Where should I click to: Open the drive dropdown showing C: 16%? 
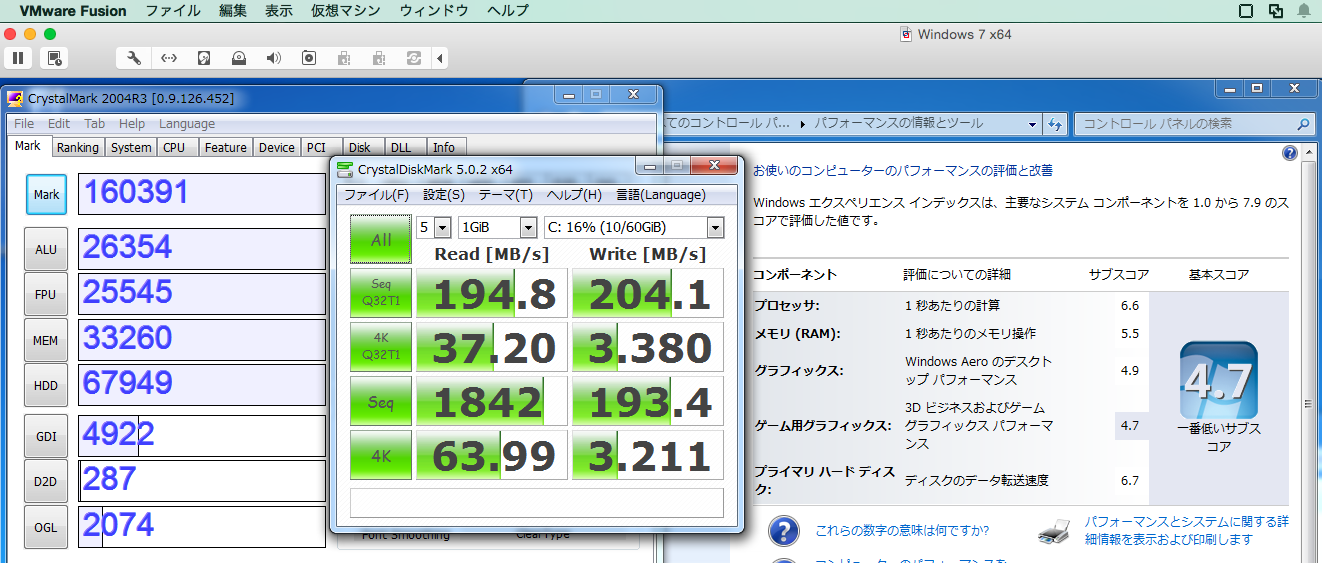(634, 227)
